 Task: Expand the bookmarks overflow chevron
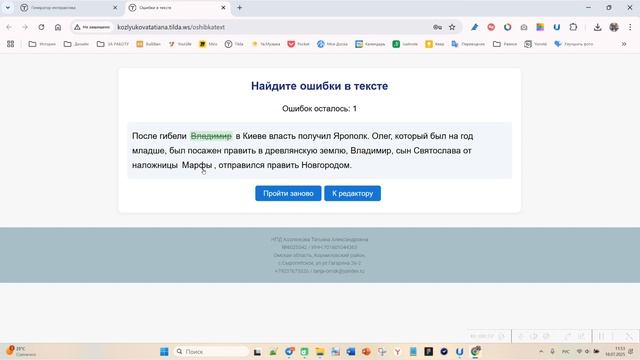pos(624,44)
